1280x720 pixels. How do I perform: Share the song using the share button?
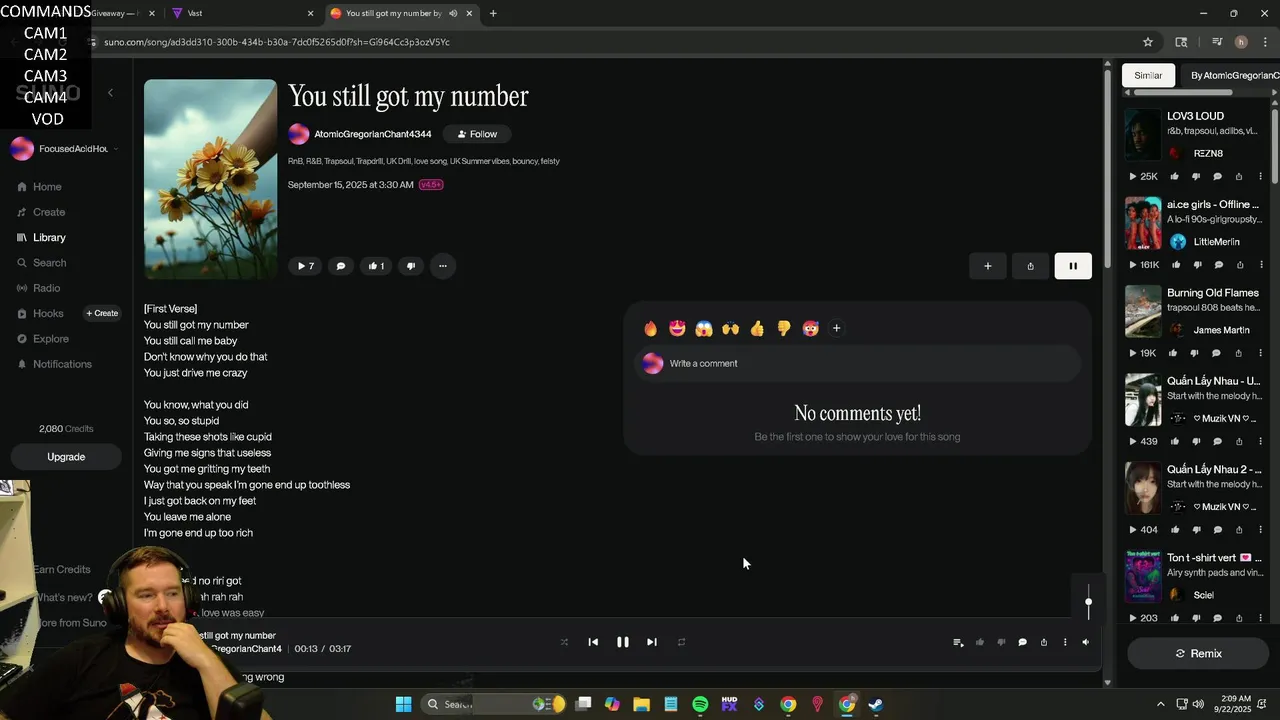[x=1030, y=266]
